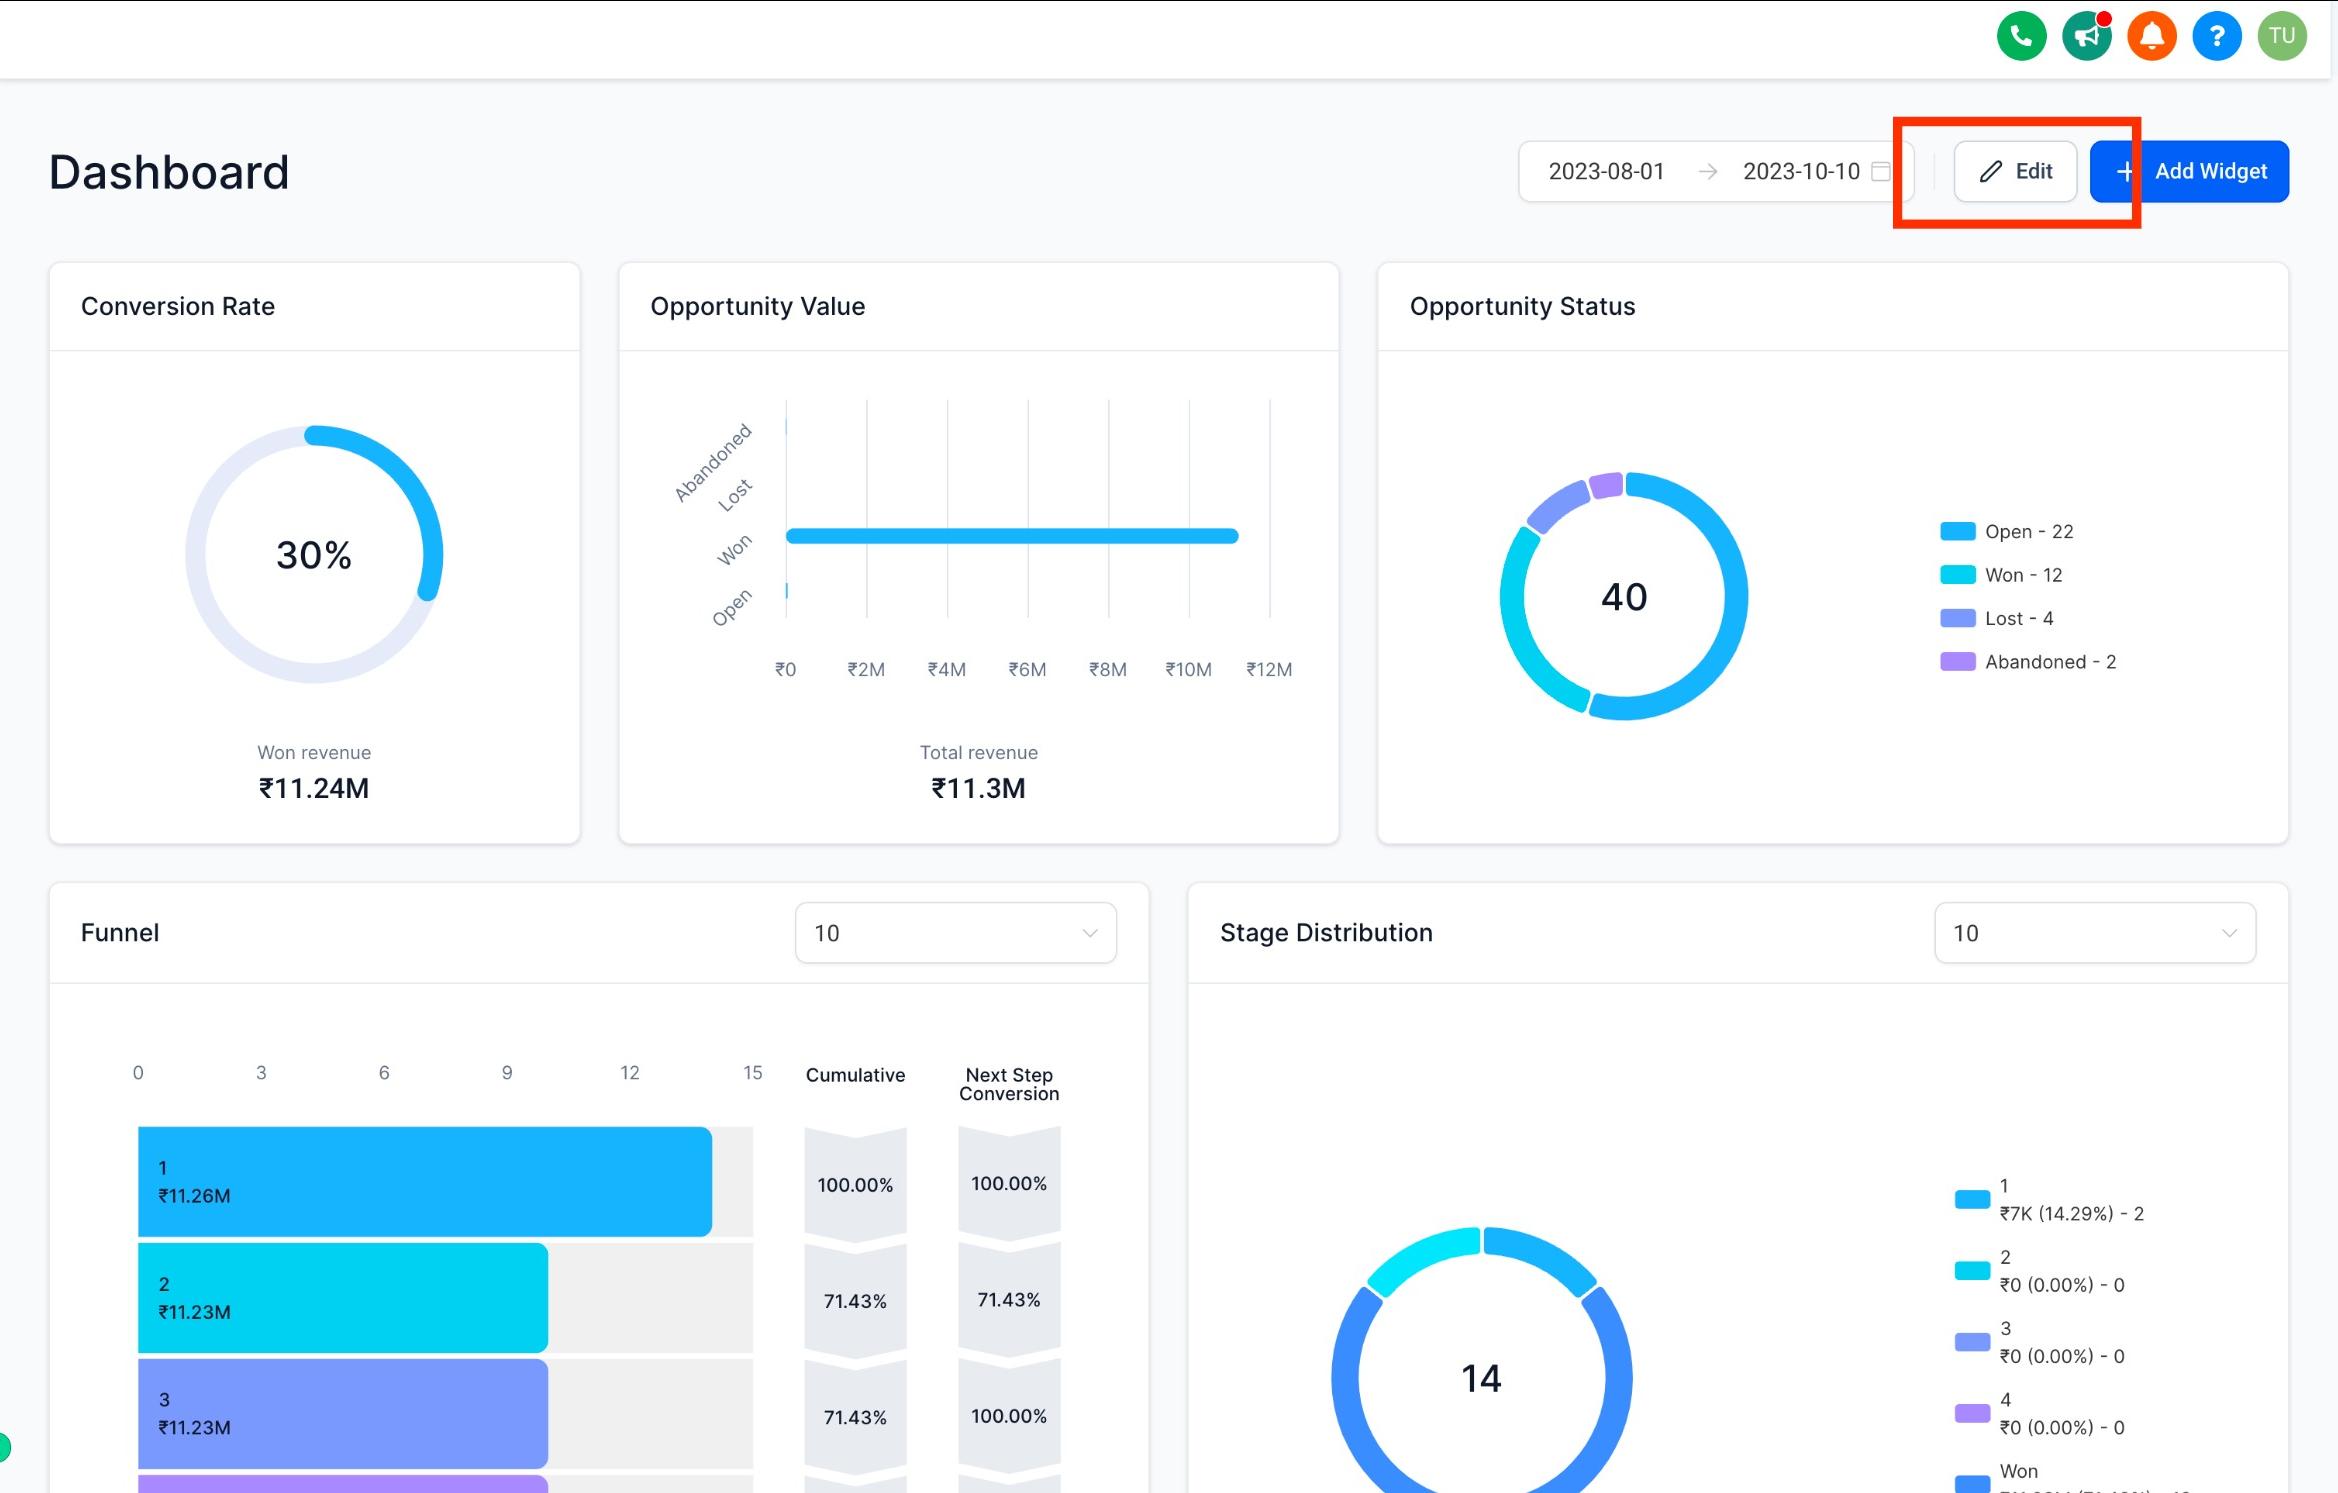Click the first funnel bar ₹11.26M

424,1181
